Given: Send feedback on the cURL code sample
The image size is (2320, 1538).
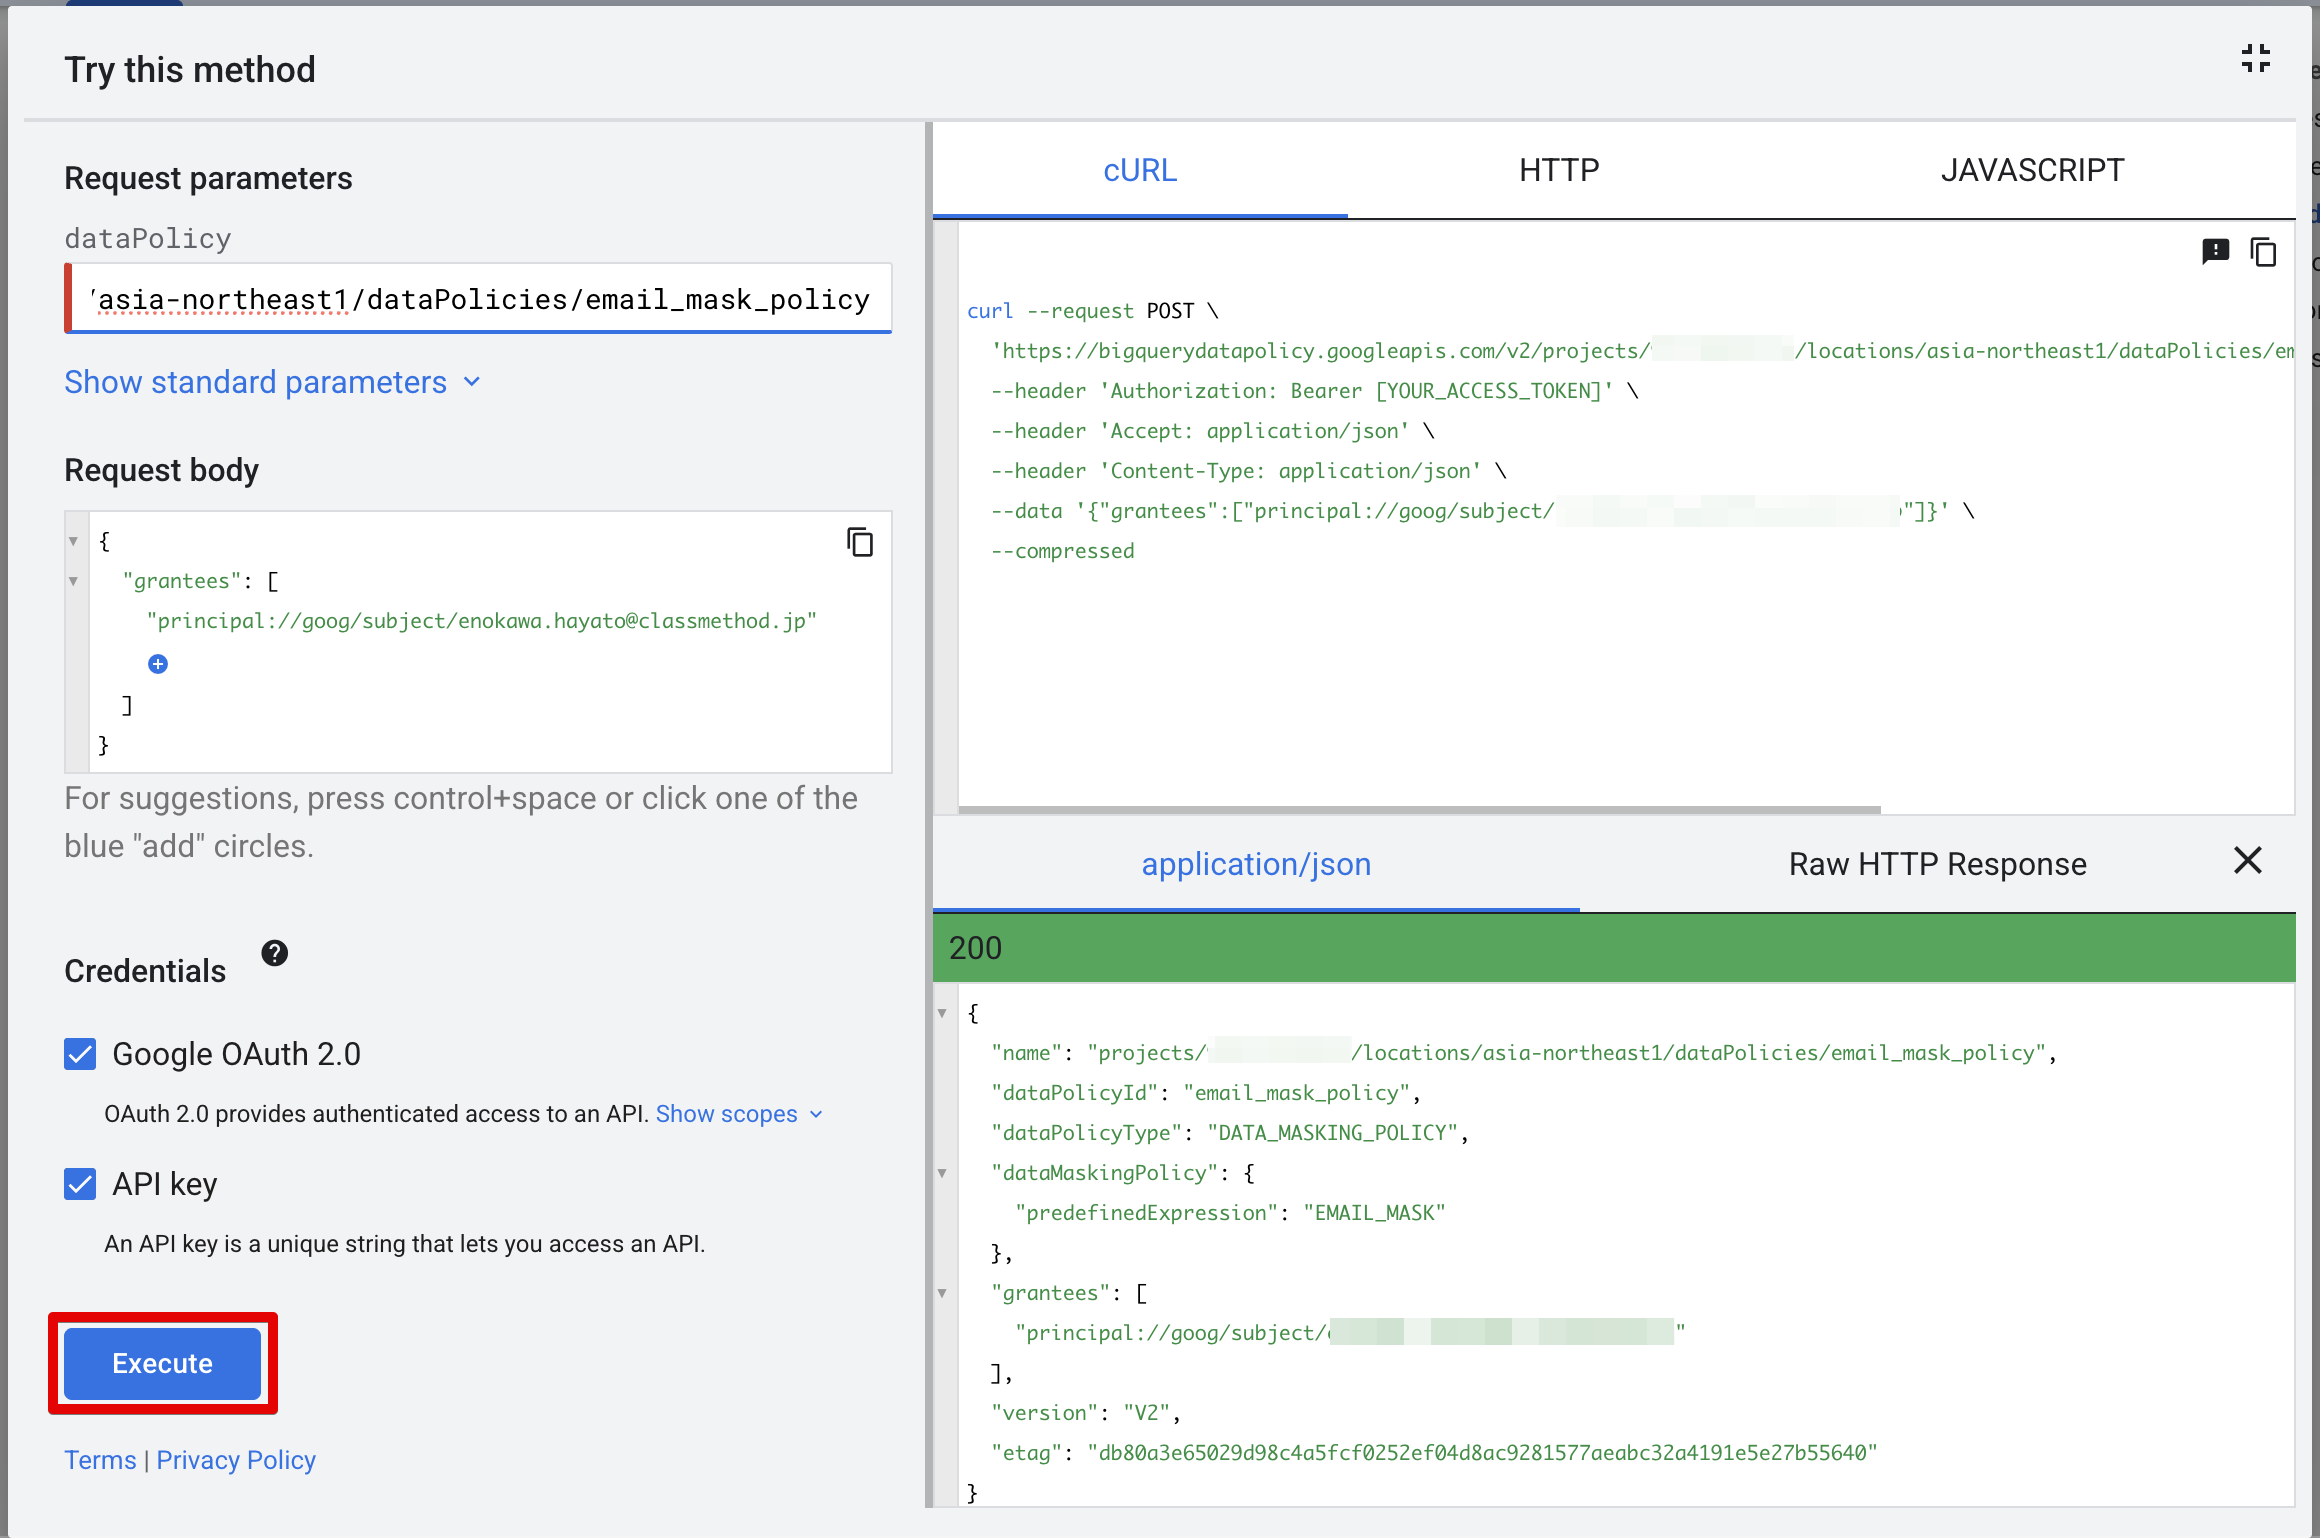Looking at the screenshot, I should coord(2215,252).
